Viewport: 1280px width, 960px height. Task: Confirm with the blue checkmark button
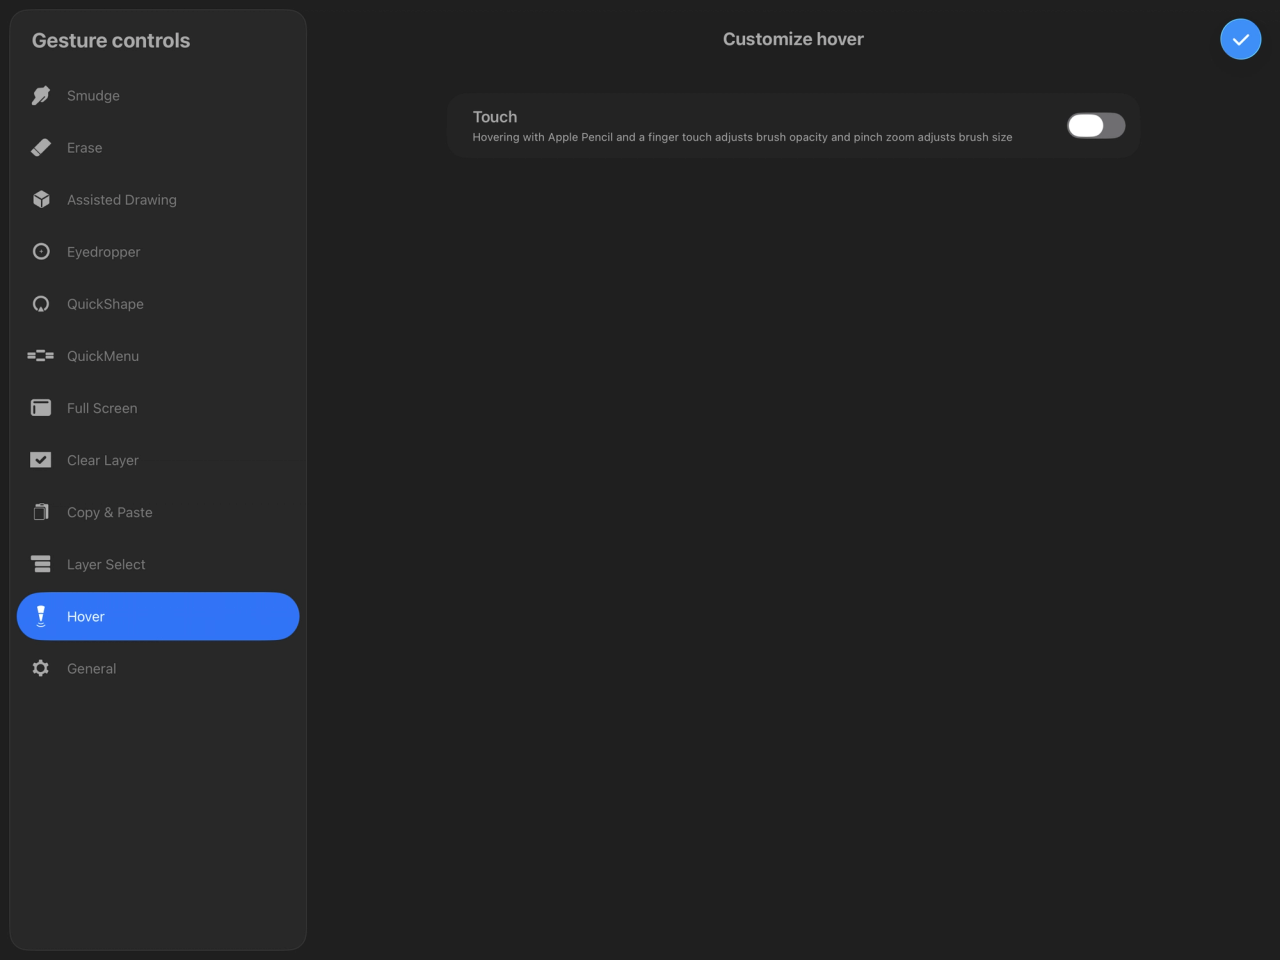click(x=1240, y=39)
